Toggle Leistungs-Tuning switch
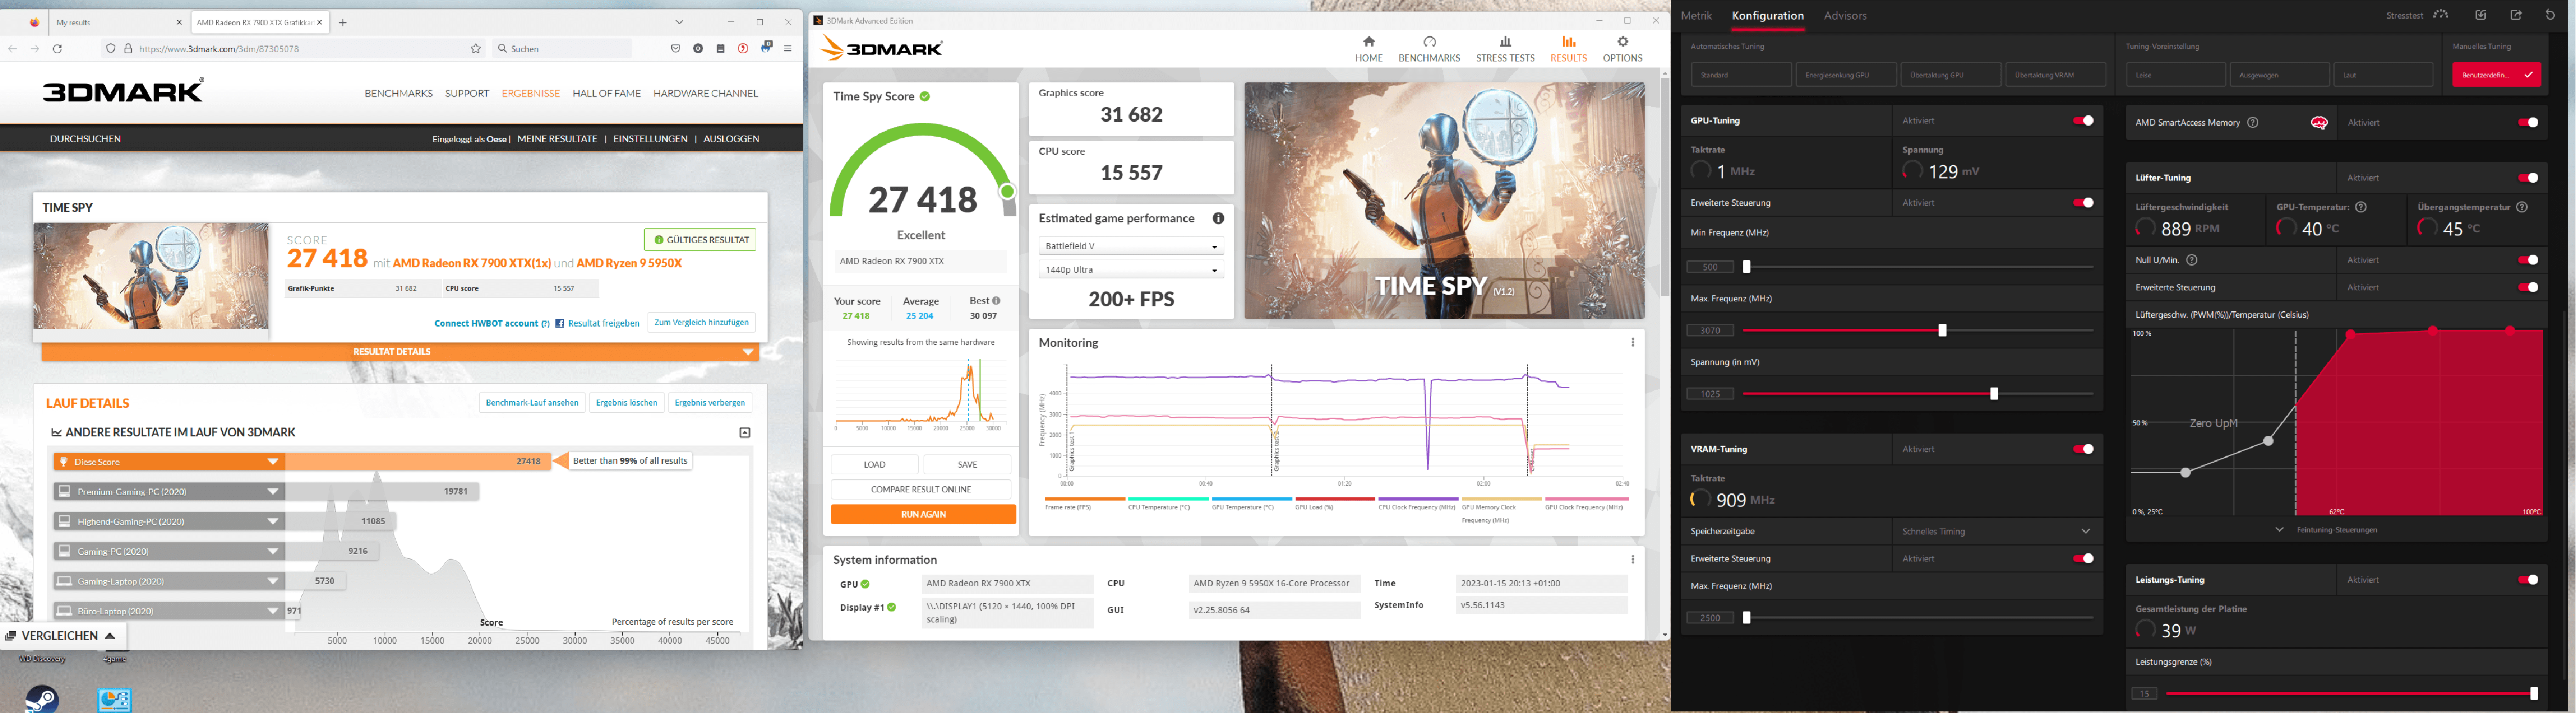Screen dimensions: 2576x713 click(x=2528, y=580)
